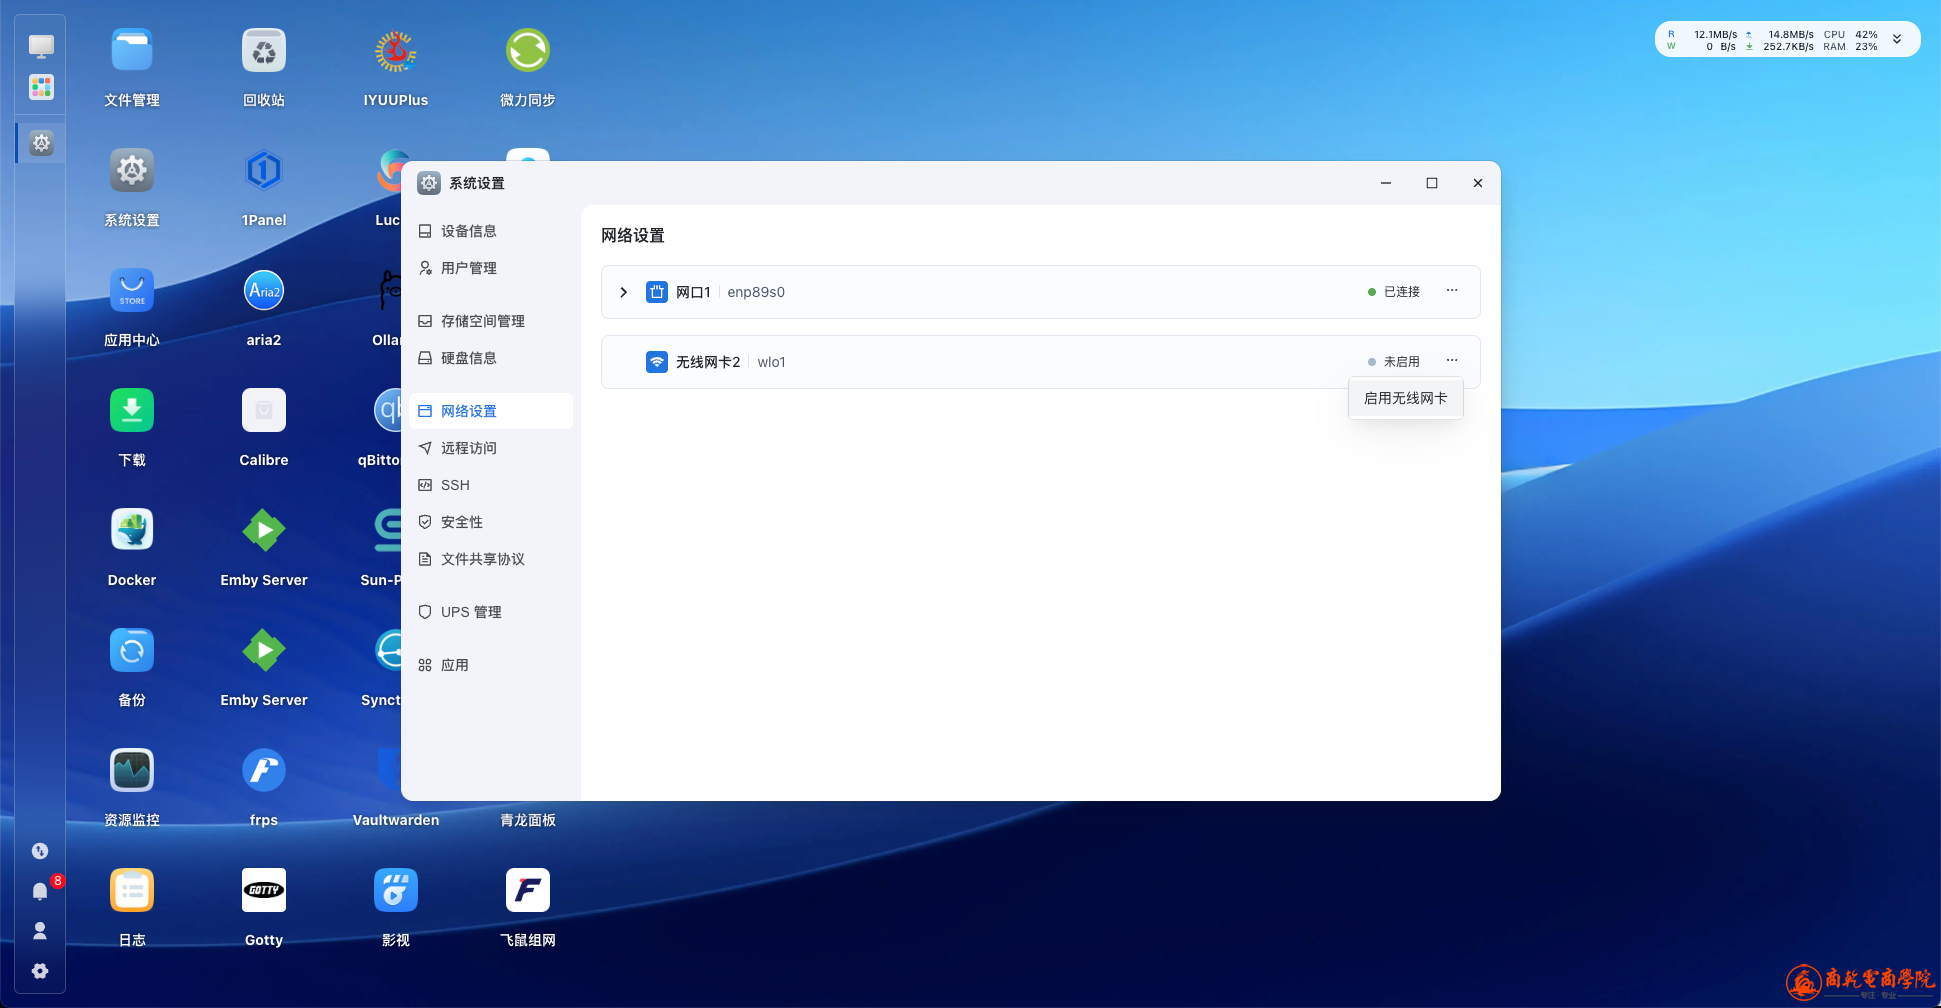Open the Docker desktop icon
1941x1008 pixels.
click(x=132, y=530)
